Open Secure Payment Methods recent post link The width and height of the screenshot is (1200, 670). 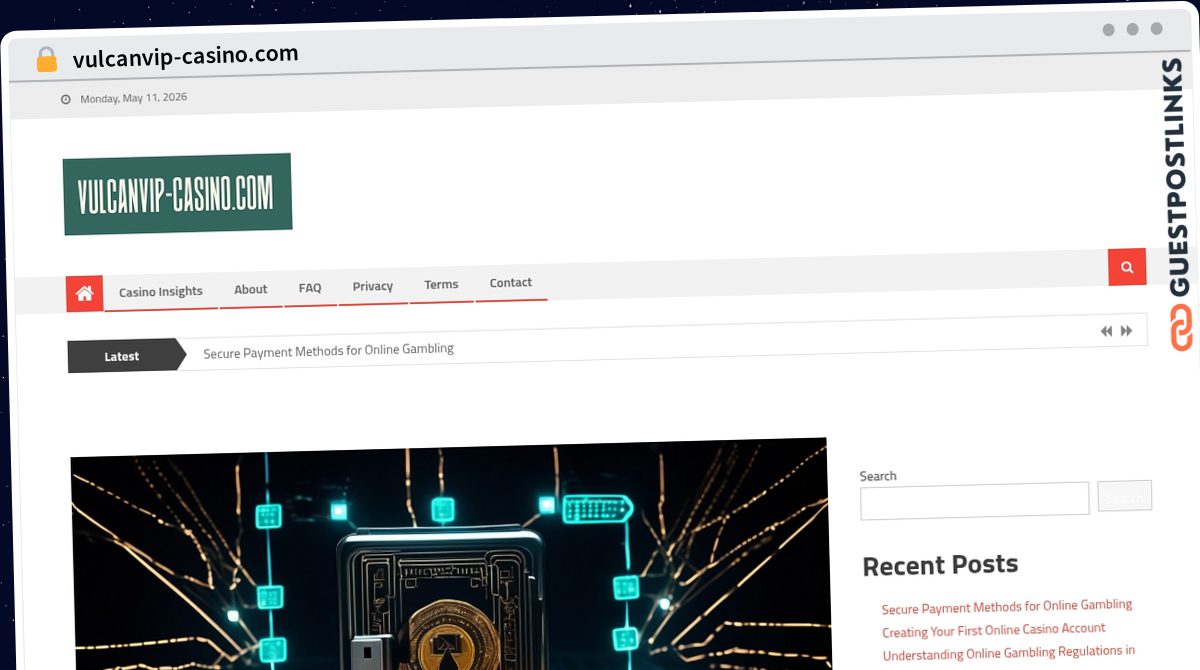(1007, 607)
